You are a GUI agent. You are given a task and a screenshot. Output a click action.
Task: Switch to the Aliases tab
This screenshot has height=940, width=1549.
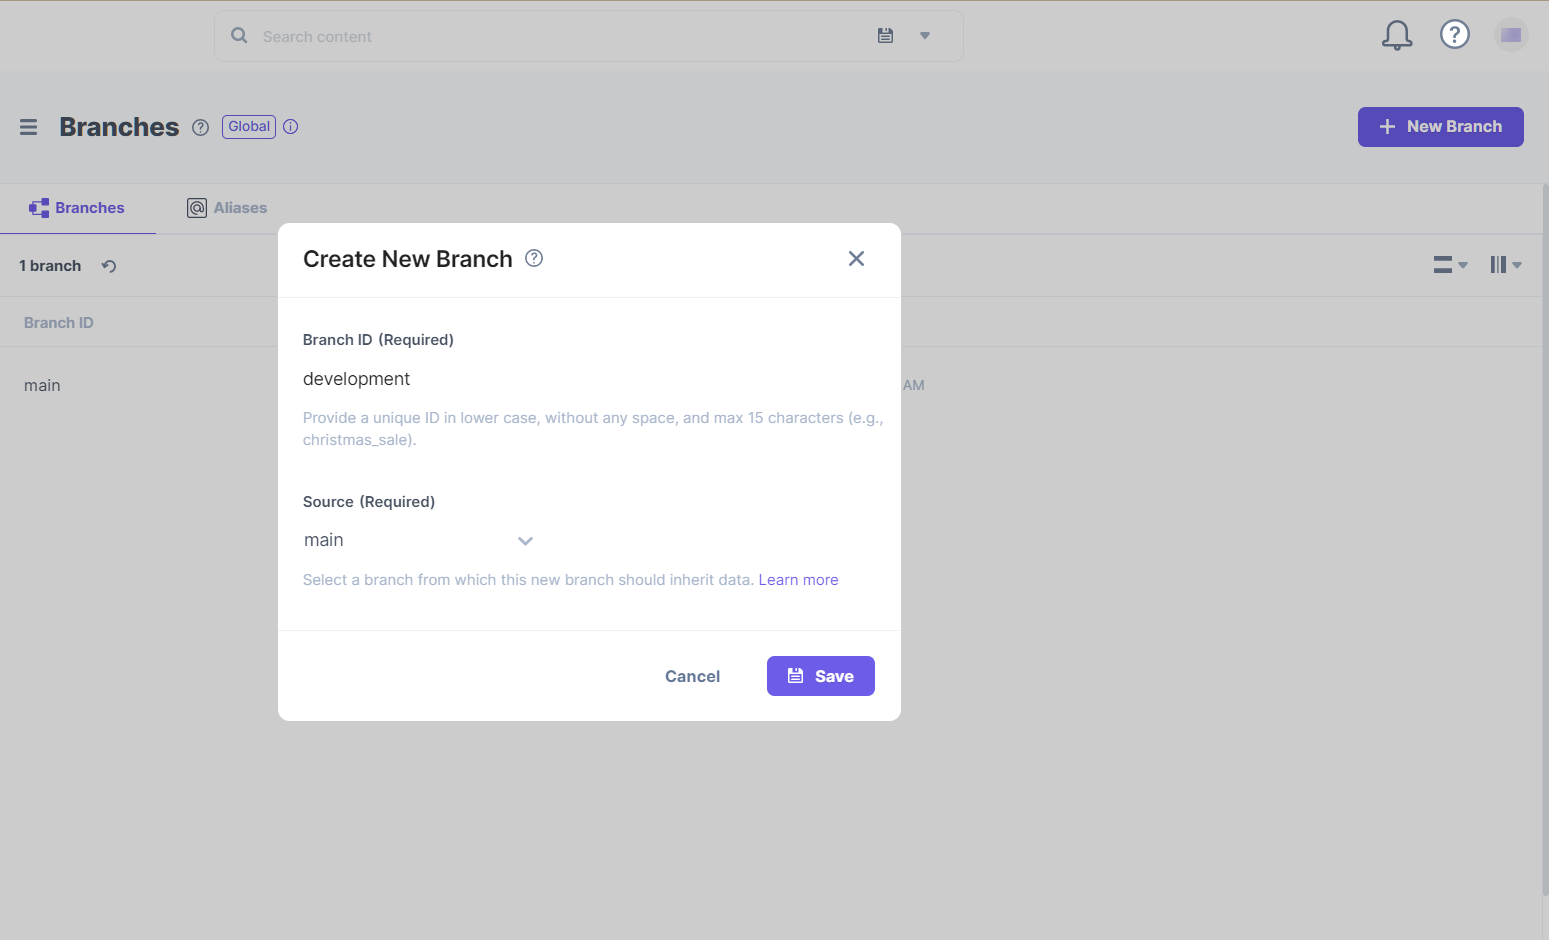click(x=227, y=207)
